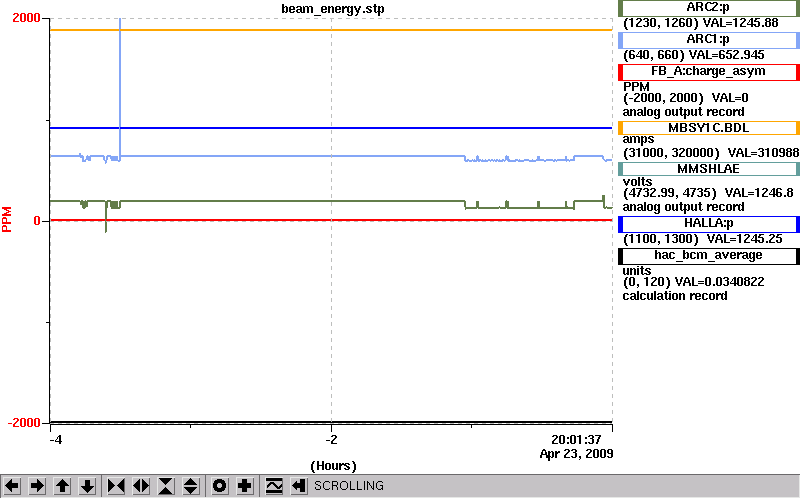Image resolution: width=800 pixels, height=498 pixels.
Task: Select the ARC2:p curve legend box
Action: (708, 8)
